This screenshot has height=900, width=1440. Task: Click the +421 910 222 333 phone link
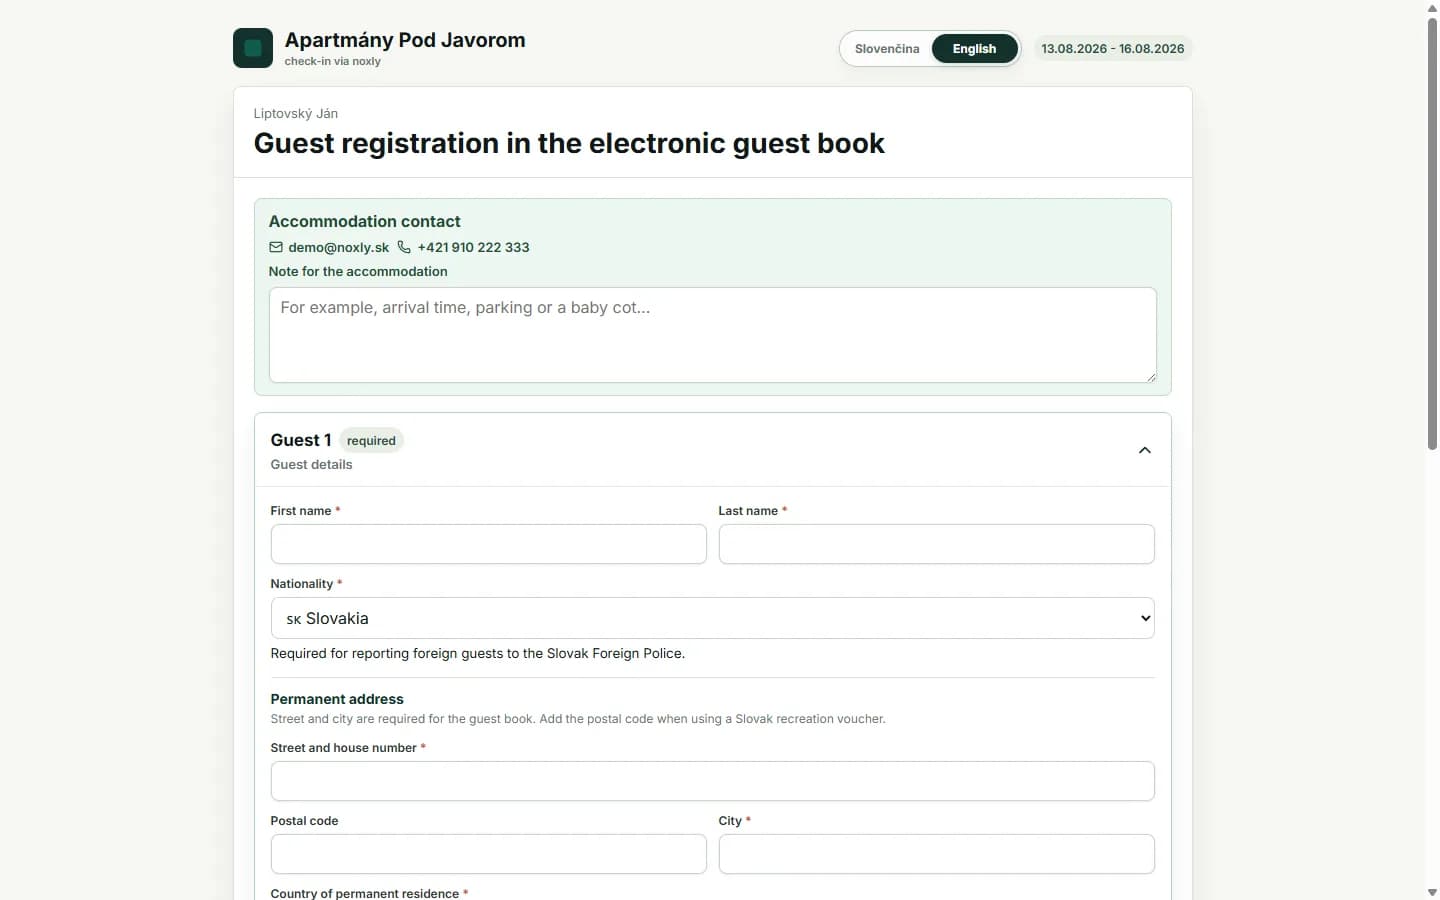[473, 247]
